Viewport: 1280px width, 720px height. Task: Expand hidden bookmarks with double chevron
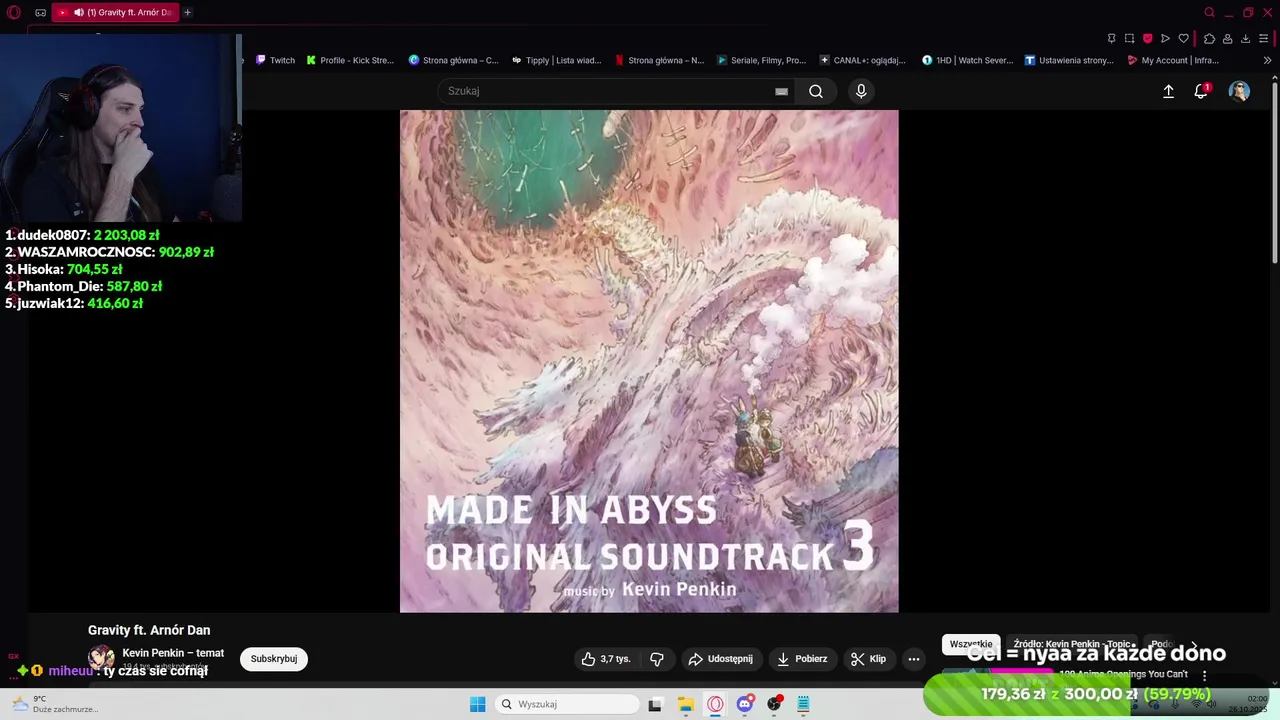click(x=1267, y=60)
